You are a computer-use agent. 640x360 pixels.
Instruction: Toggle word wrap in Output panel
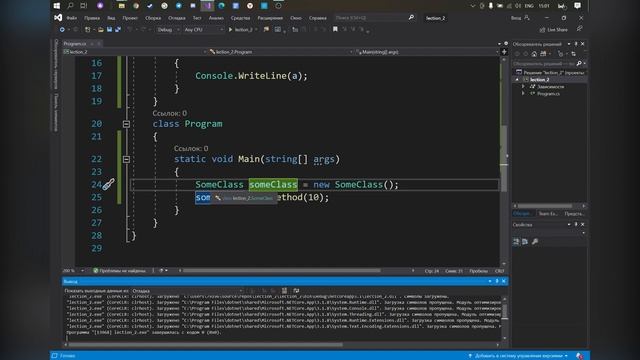296,291
